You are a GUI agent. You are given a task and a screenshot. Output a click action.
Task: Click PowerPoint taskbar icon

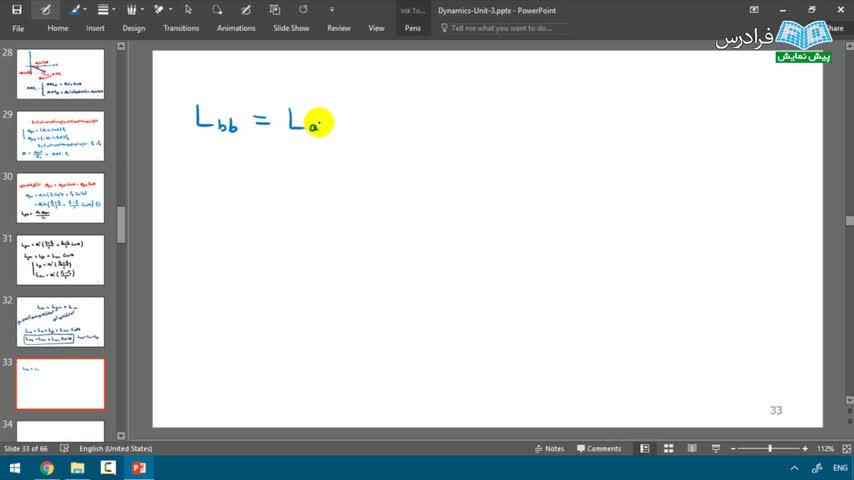[x=138, y=468]
